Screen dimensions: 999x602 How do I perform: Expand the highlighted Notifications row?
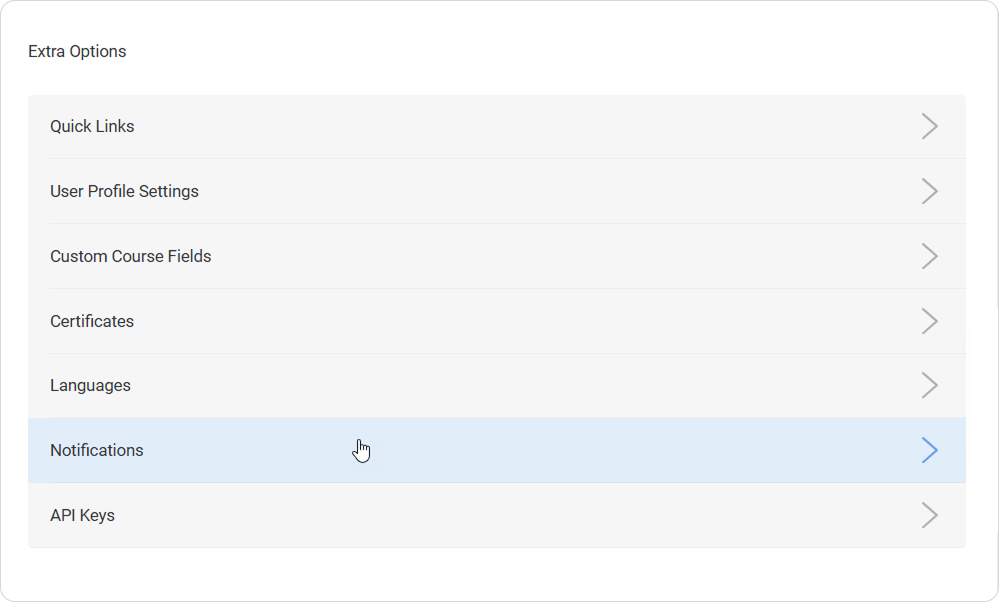[496, 450]
